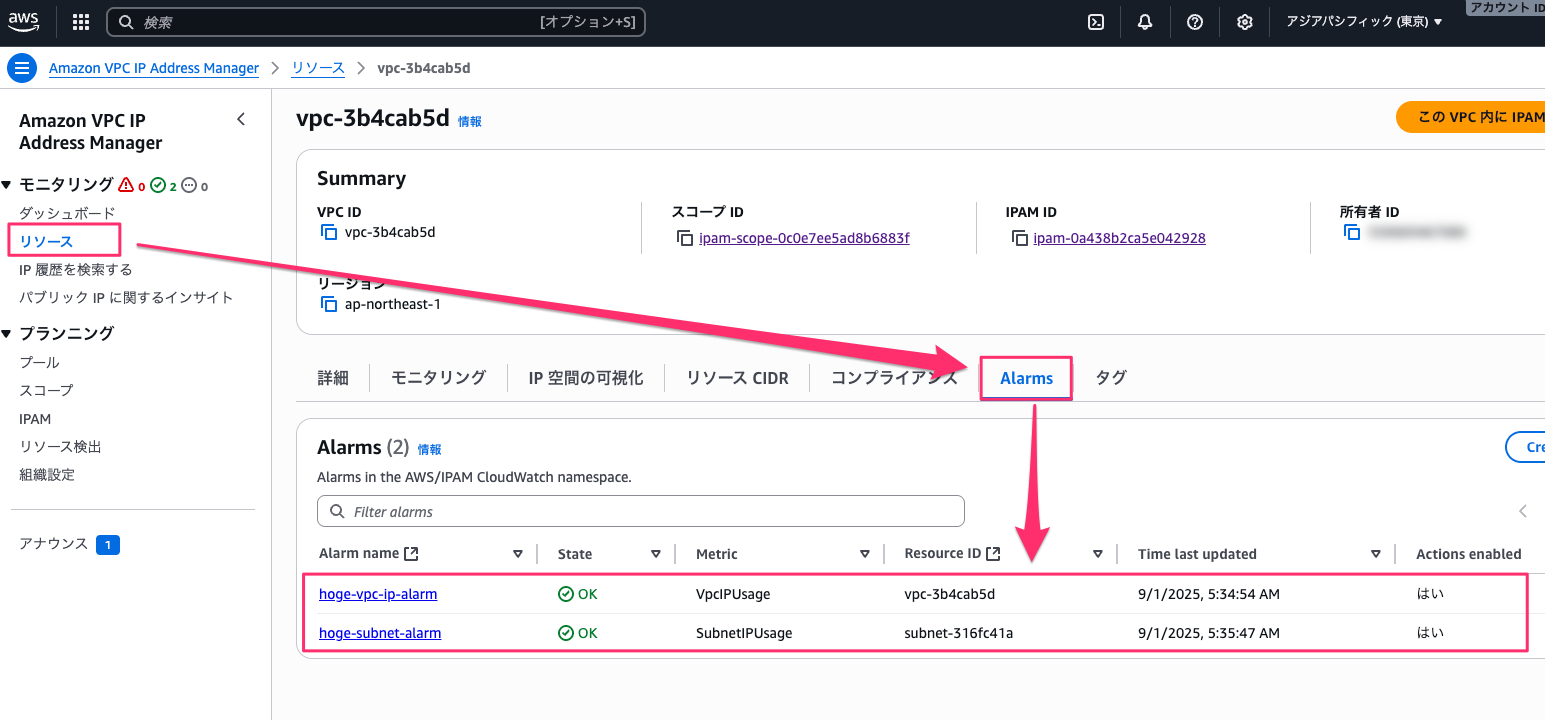Go to リソース breadcrumb link
The image size is (1545, 720).
318,68
